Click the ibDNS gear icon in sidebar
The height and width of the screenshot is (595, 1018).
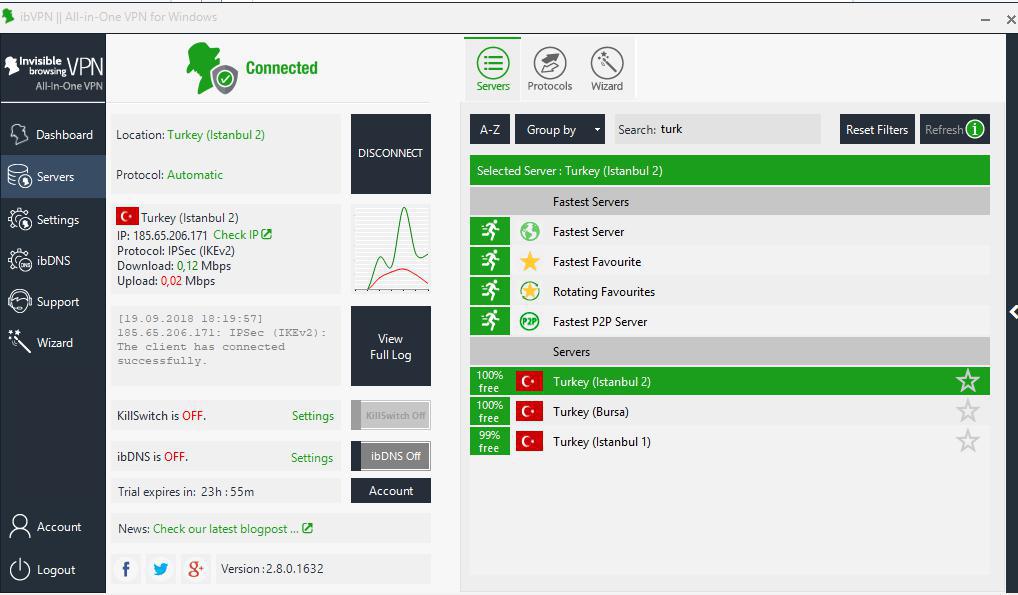tap(19, 260)
